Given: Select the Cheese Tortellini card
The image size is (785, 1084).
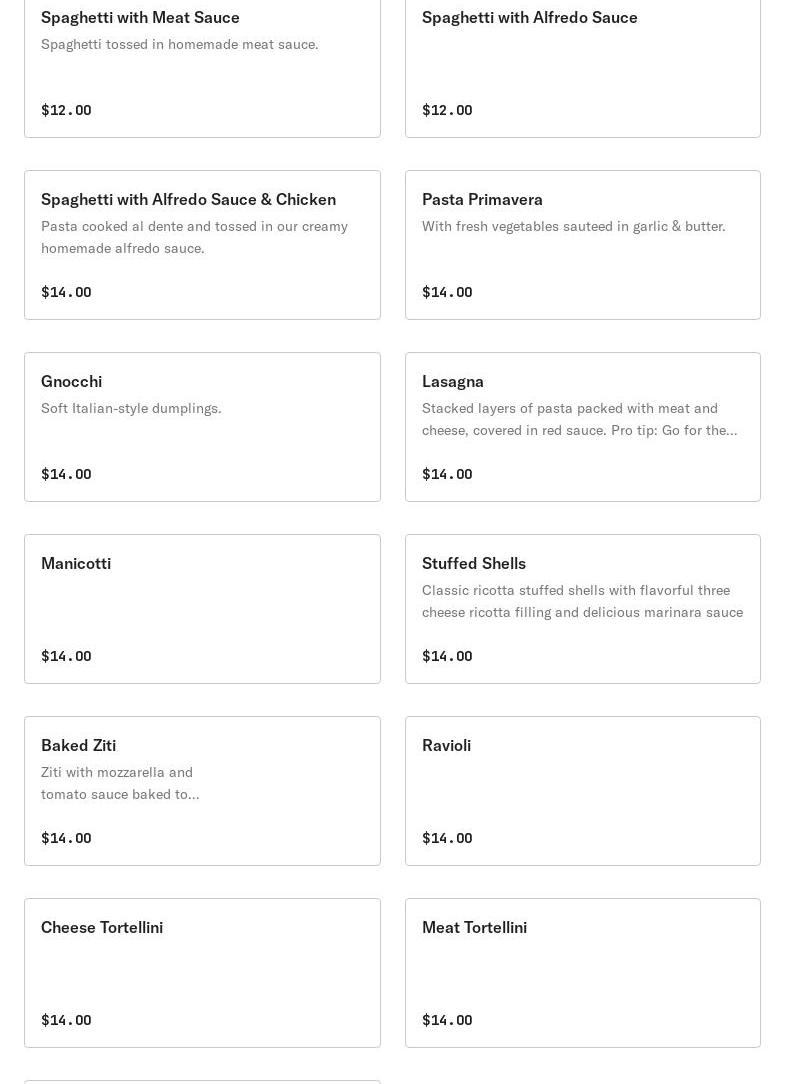Looking at the screenshot, I should coord(202,972).
